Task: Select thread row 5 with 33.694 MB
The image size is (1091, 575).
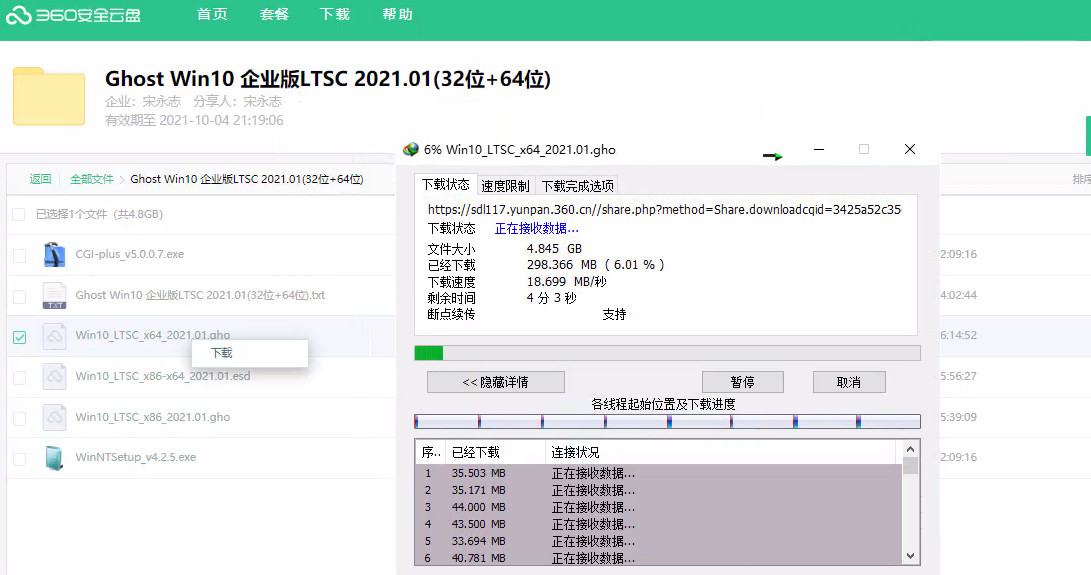Action: 658,541
